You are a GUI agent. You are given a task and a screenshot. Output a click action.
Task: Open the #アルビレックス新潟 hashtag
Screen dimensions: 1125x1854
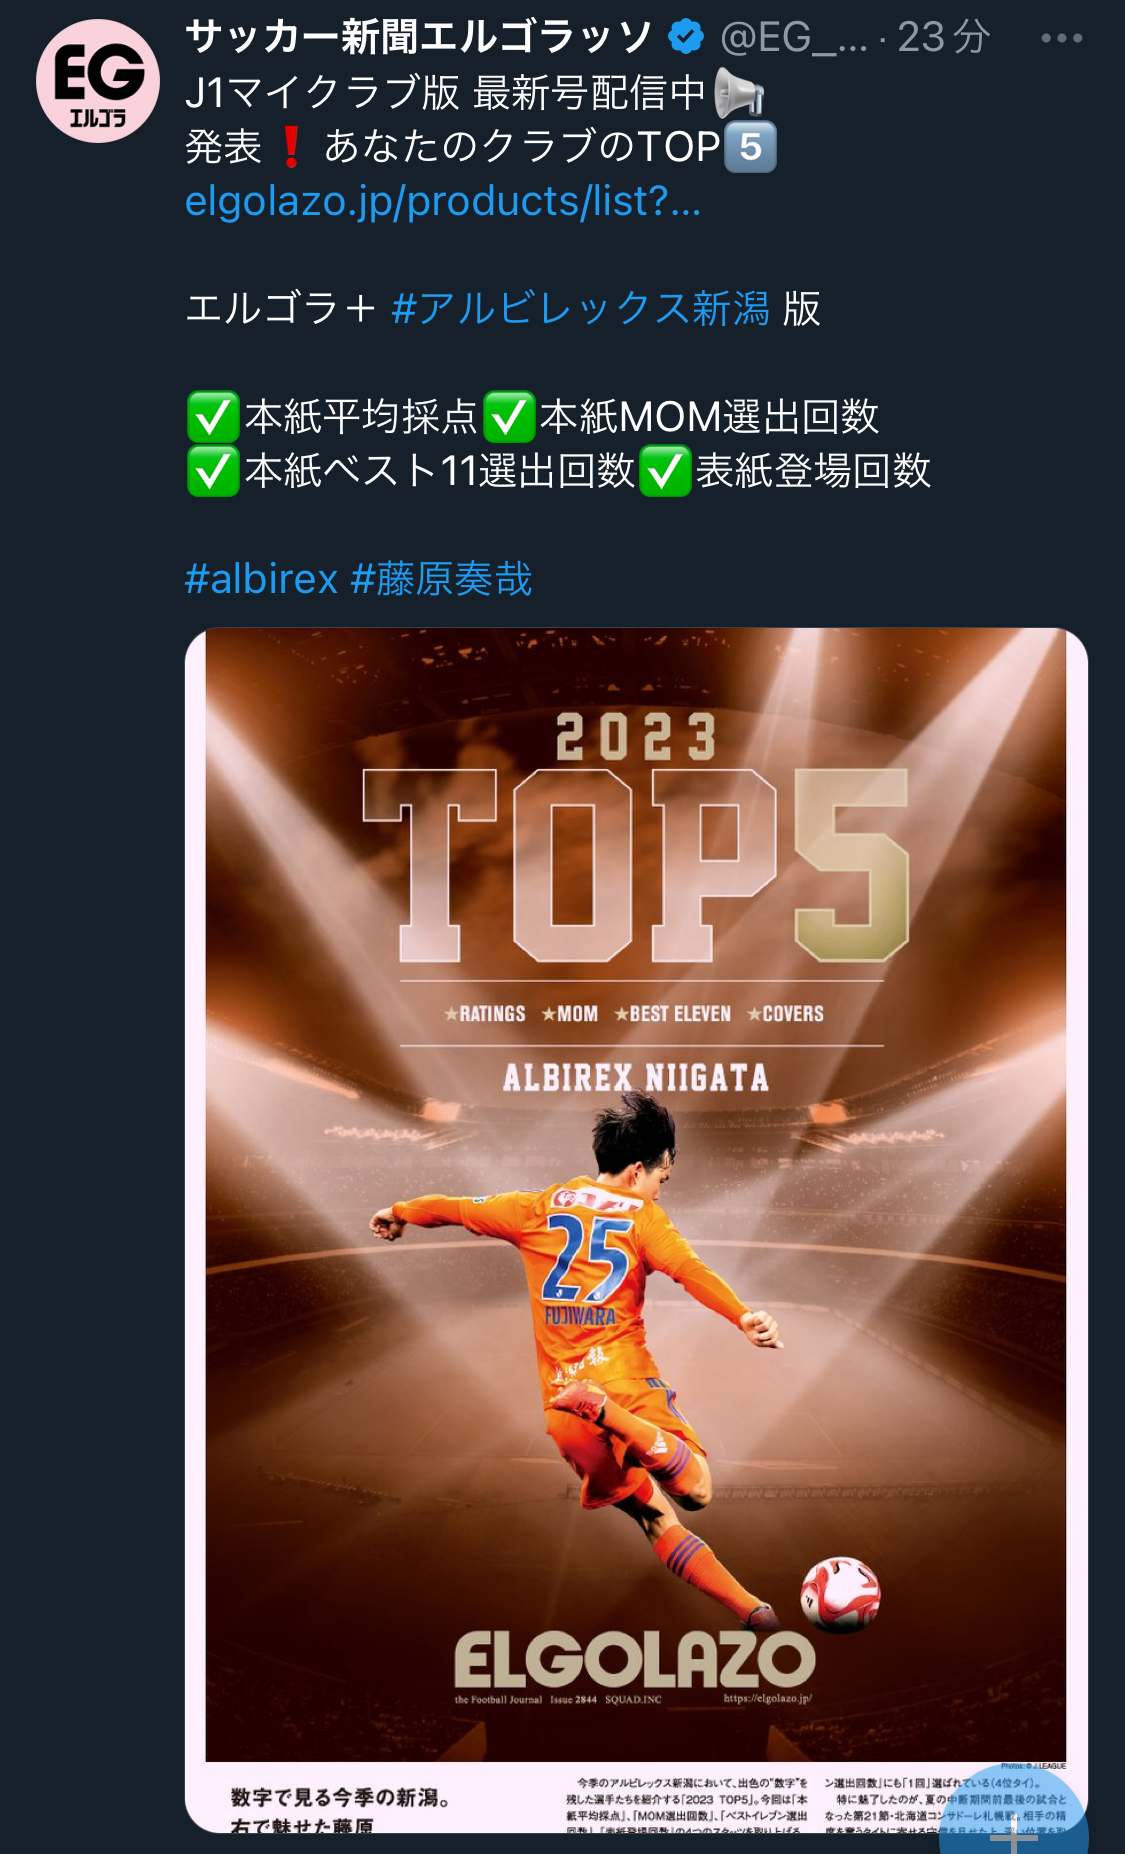[580, 308]
